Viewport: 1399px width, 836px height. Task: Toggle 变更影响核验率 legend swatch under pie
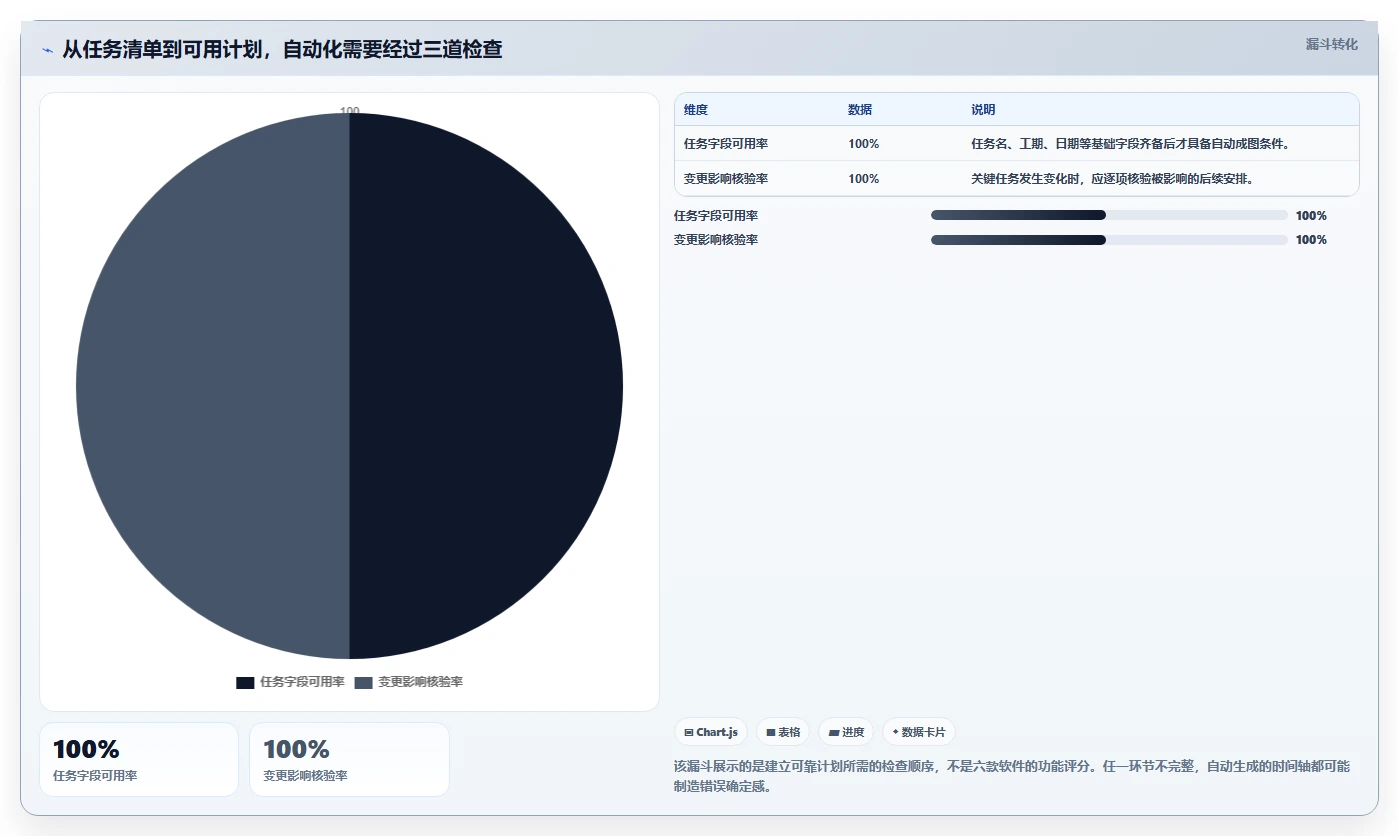(x=363, y=682)
